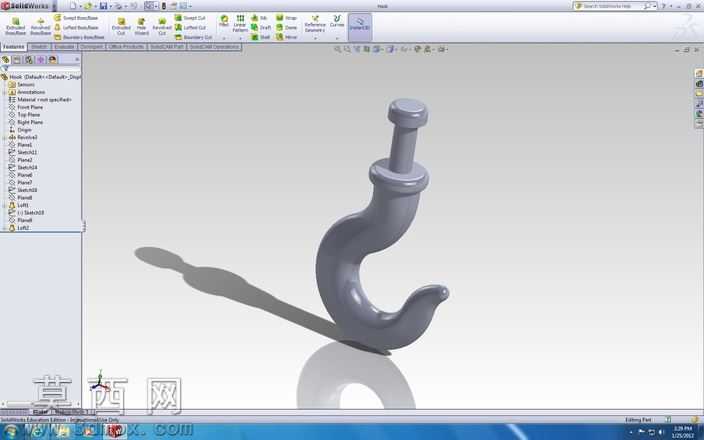Apply the Mirror feature
This screenshot has height=440, width=704.
[x=286, y=37]
